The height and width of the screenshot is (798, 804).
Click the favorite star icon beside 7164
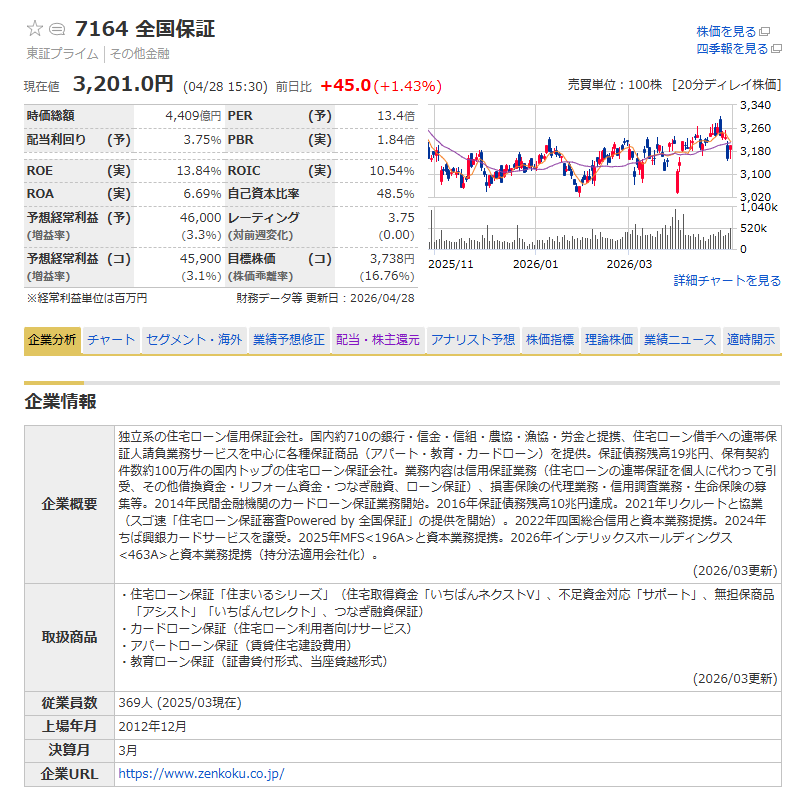coord(35,28)
